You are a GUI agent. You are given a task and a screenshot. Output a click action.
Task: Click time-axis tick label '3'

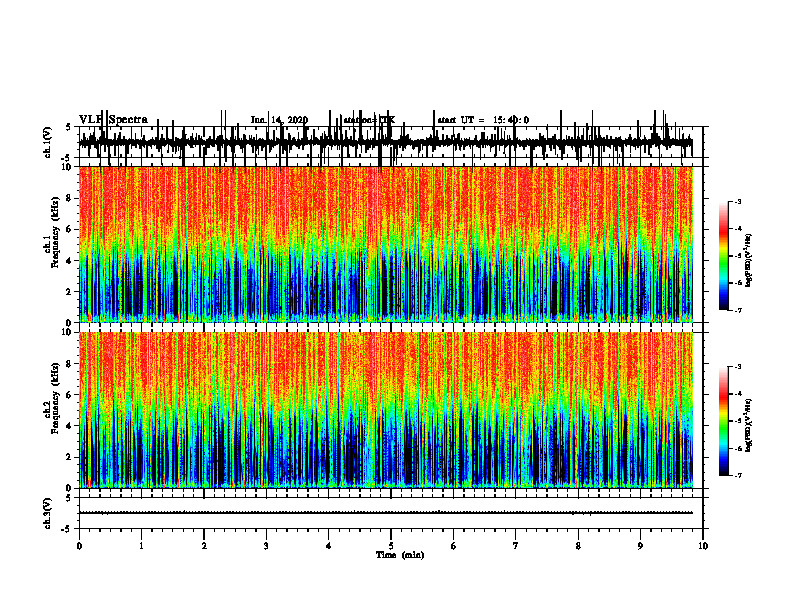pos(266,546)
